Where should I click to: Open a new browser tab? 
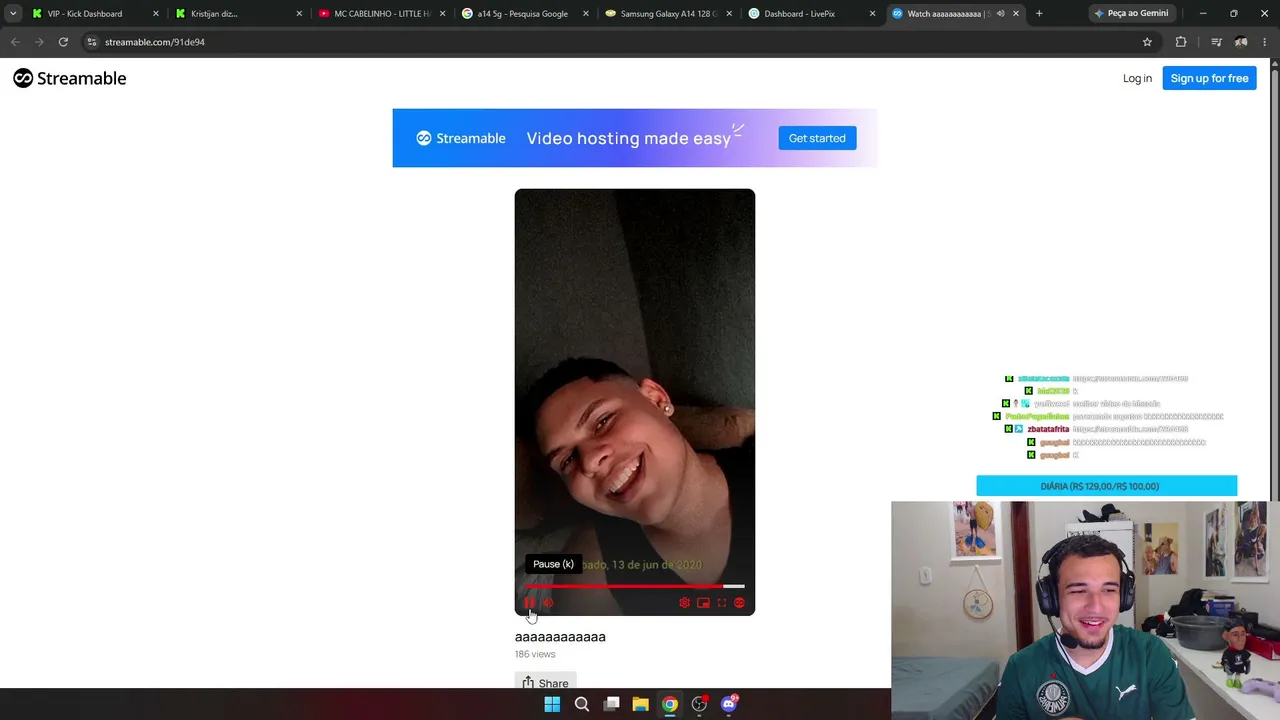pos(1039,14)
